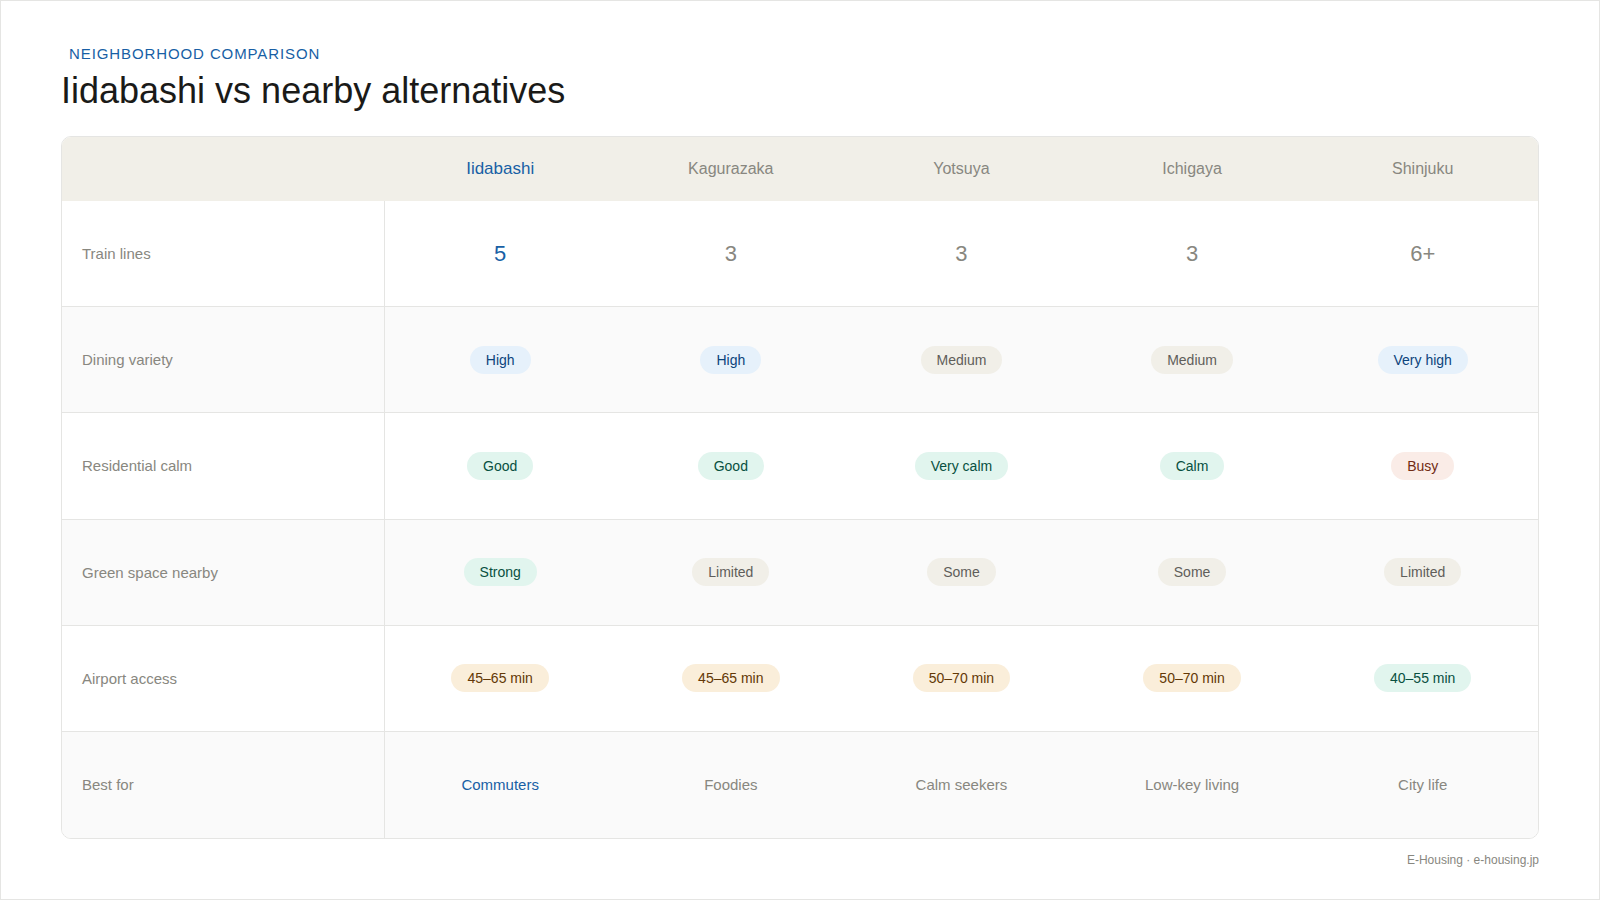
Task: Click the Calm seekers best-for text
Action: [x=961, y=785]
